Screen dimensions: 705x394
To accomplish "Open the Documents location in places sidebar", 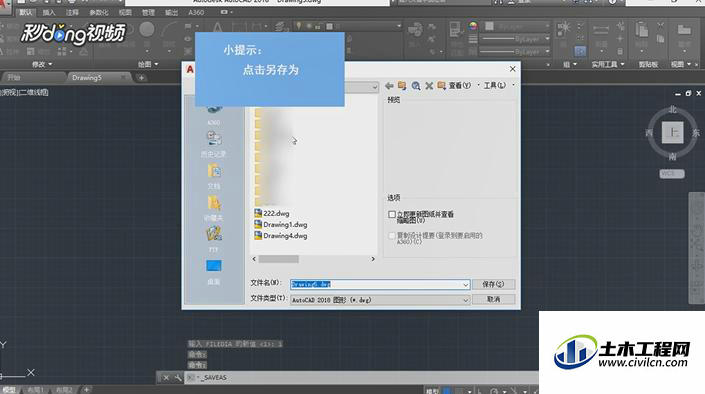I will click(x=214, y=176).
